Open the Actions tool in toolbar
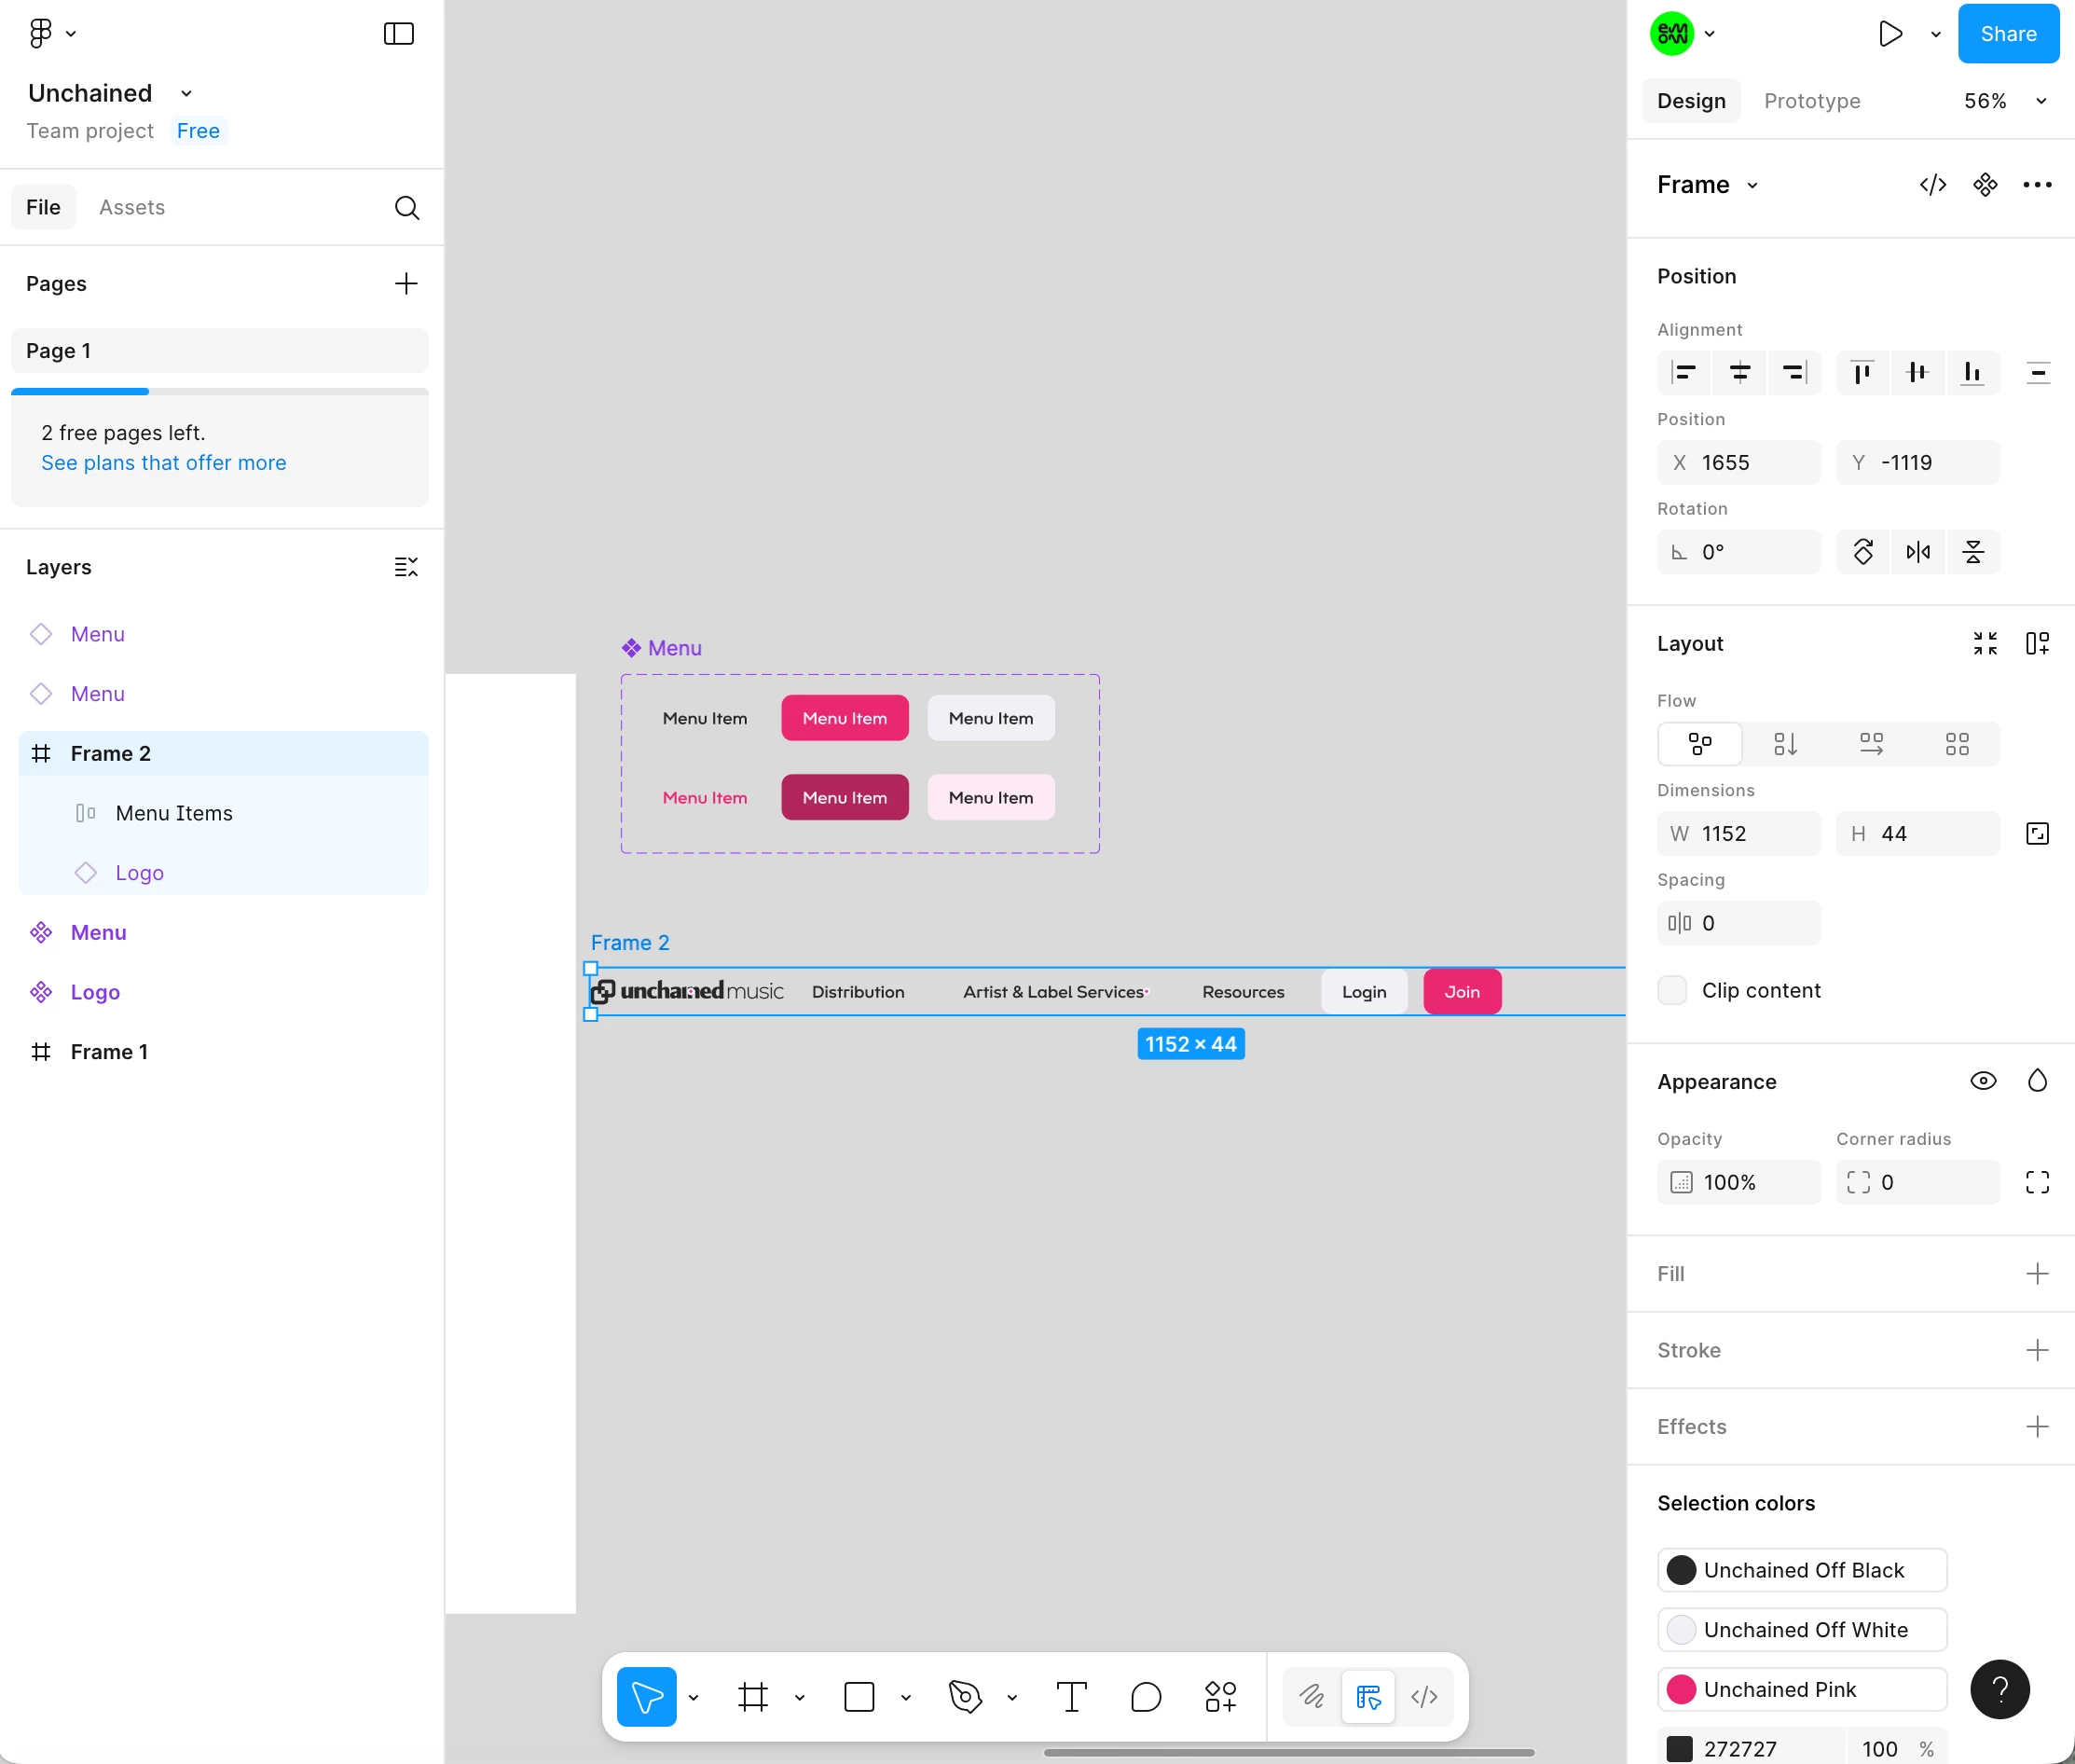This screenshot has height=1764, width=2075. [1220, 1697]
